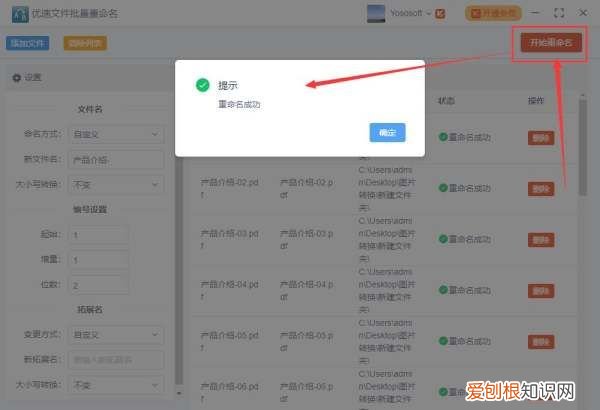Screen dimensions: 600x410
Task: Click 删除 in the 产品介绍-04.pdf row
Action: click(x=541, y=291)
